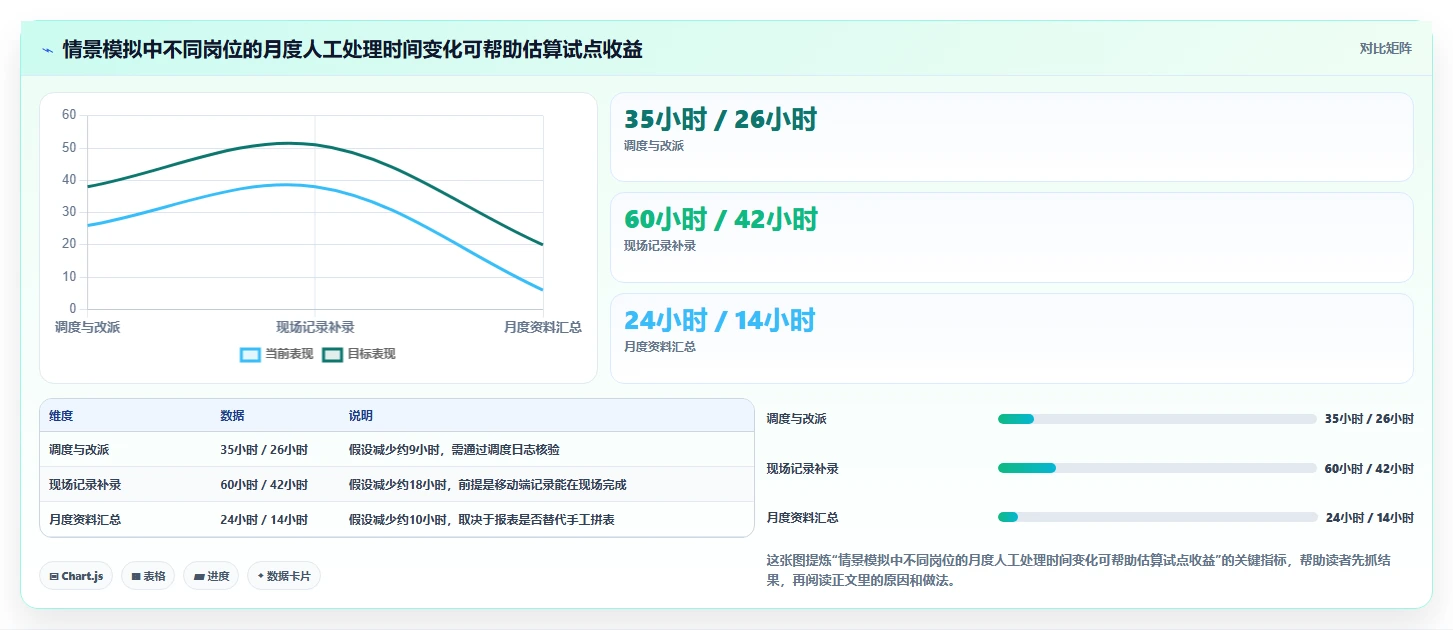Click the note about 移动端记录
This screenshot has width=1453, height=630.
click(x=487, y=485)
